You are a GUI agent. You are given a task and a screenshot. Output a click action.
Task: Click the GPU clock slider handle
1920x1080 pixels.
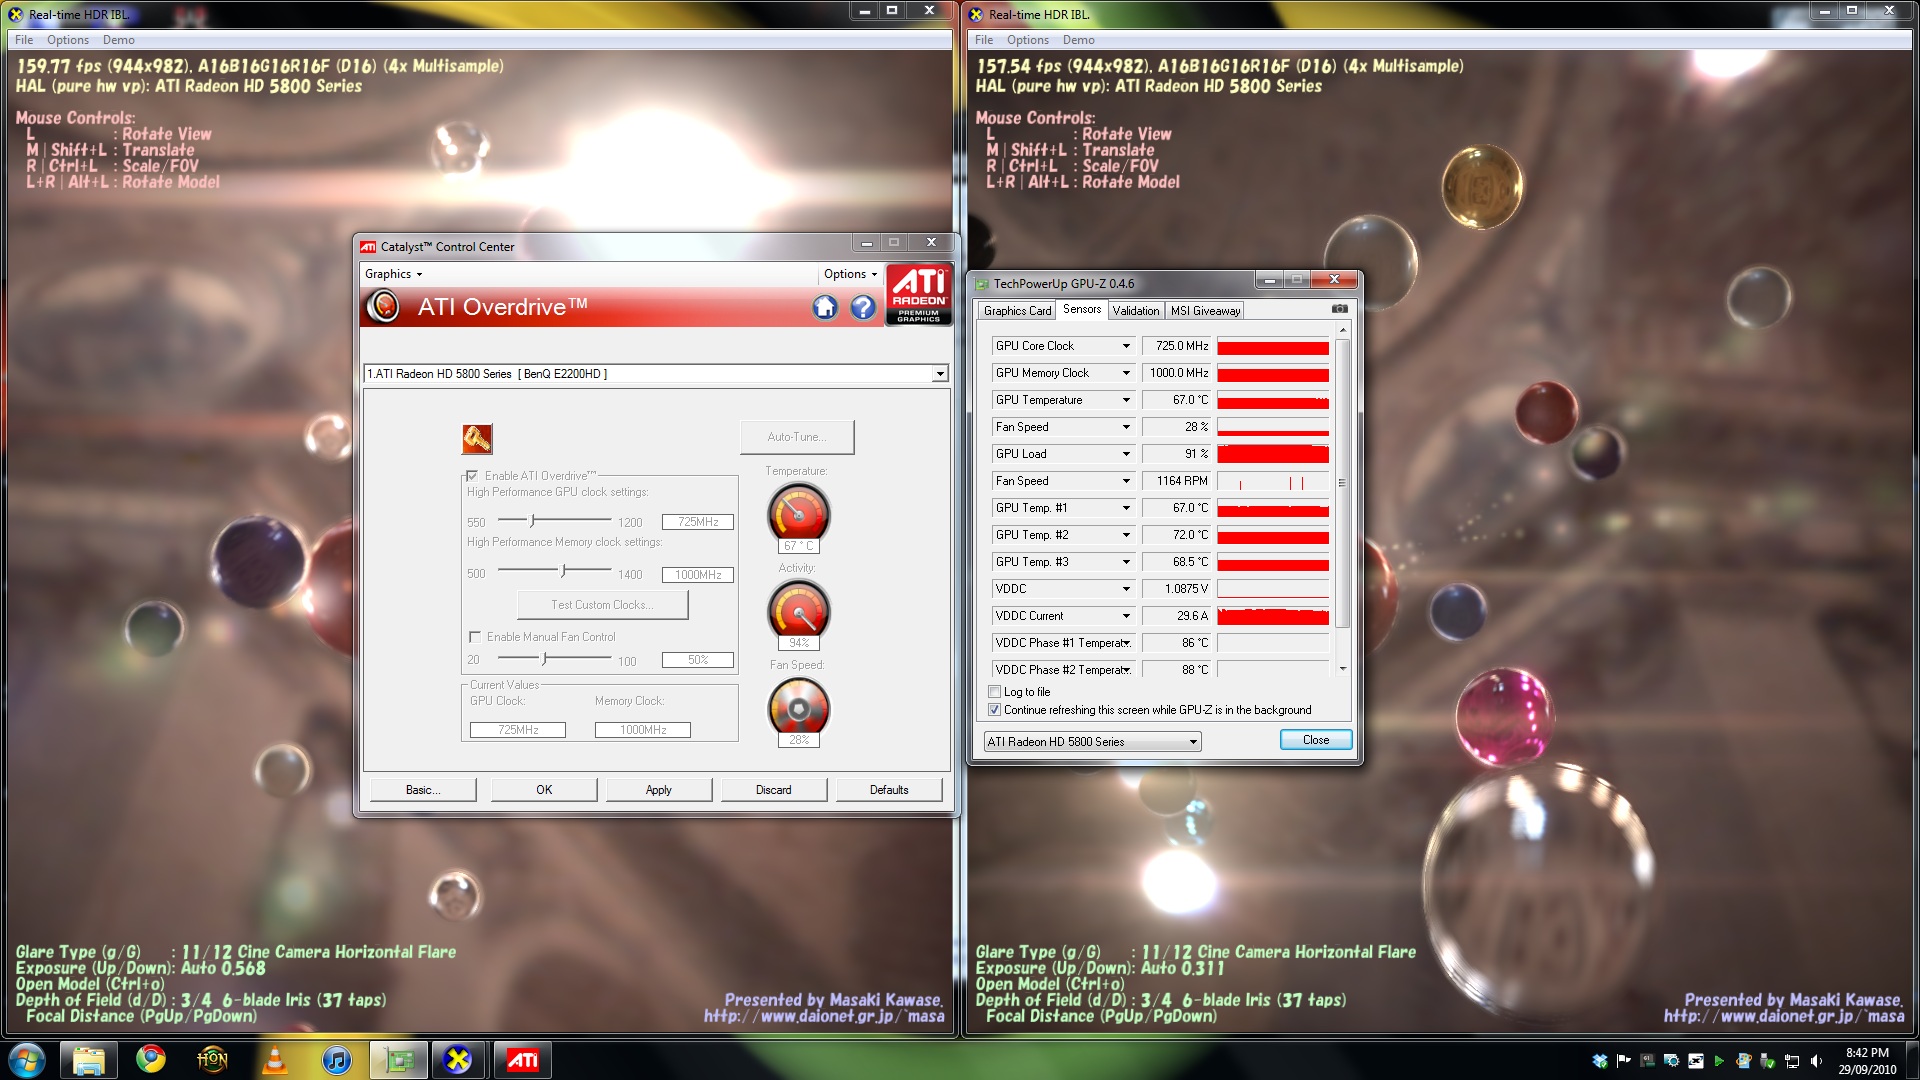point(534,520)
